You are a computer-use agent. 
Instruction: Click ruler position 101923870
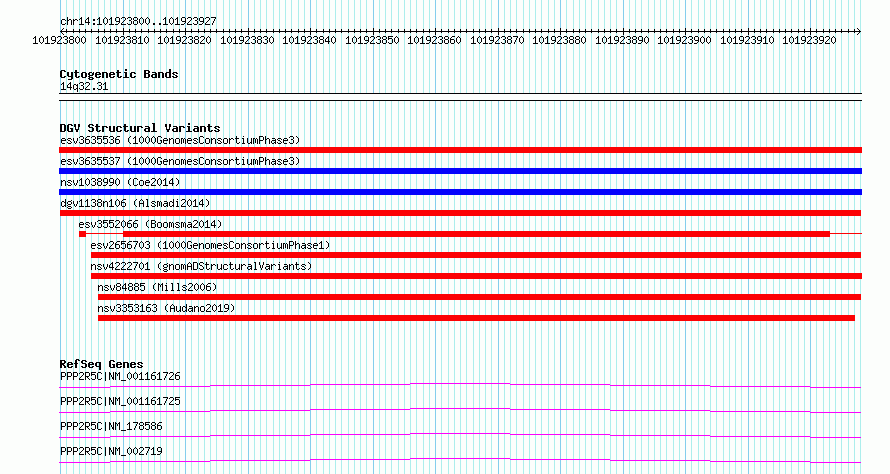[497, 40]
